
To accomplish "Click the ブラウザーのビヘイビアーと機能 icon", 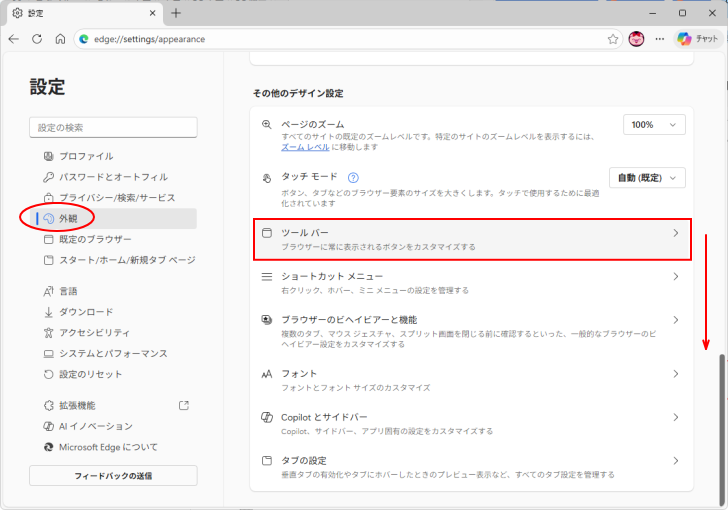I will (266, 320).
